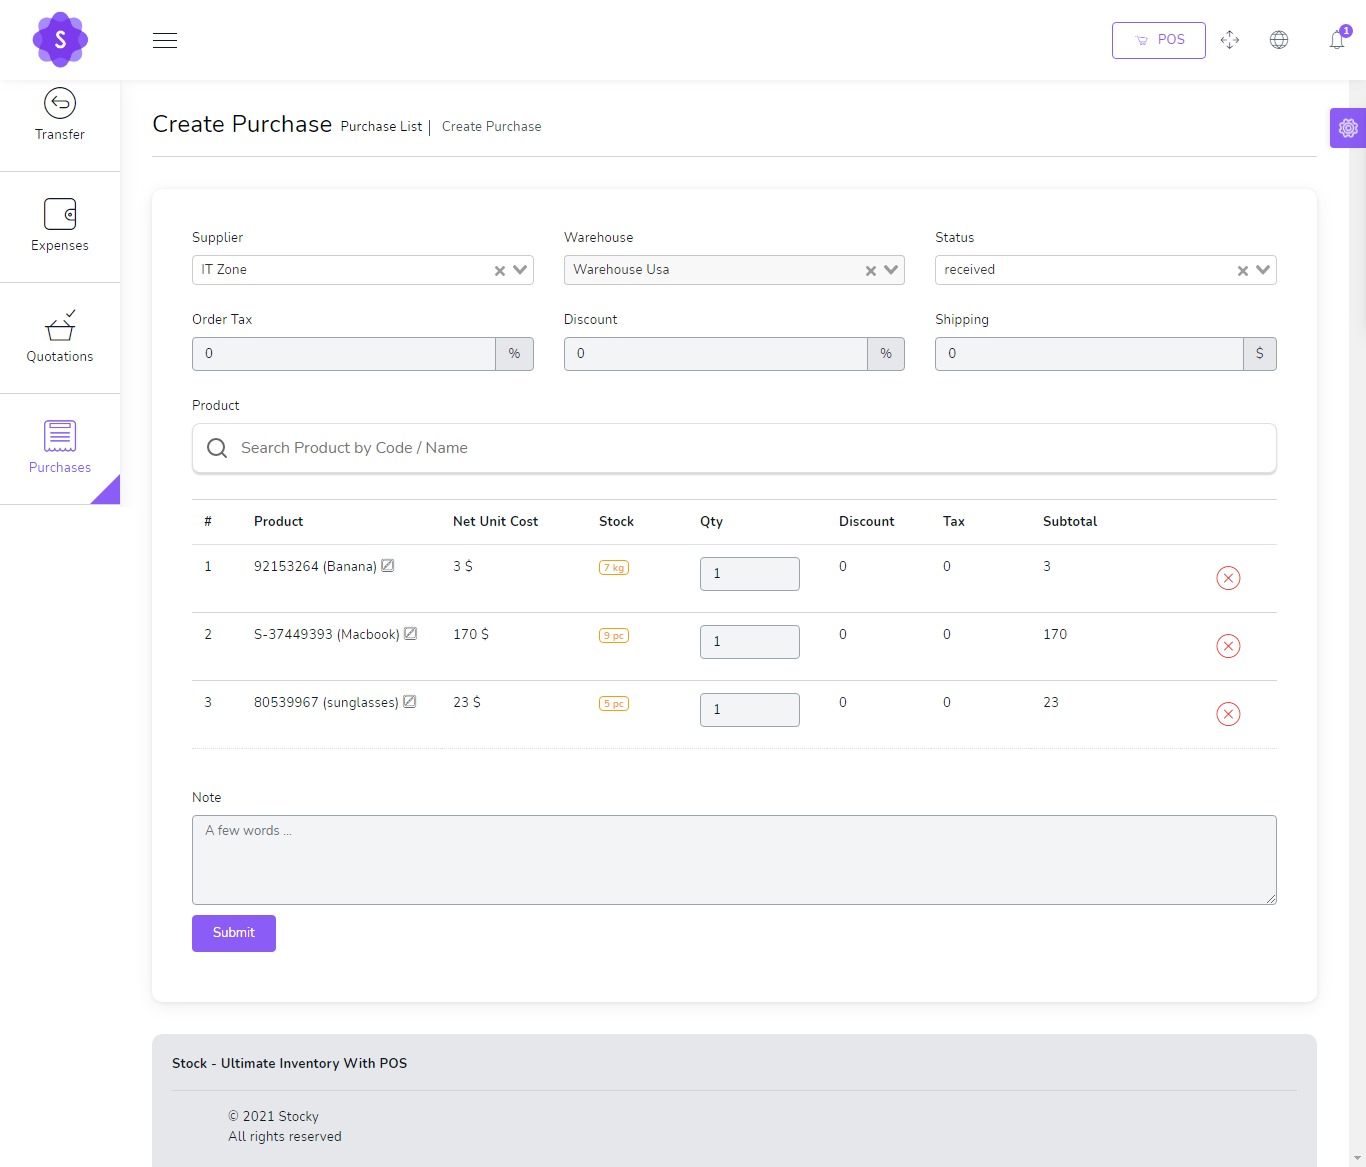The height and width of the screenshot is (1167, 1366).
Task: Click inside the product search field
Action: click(700, 448)
